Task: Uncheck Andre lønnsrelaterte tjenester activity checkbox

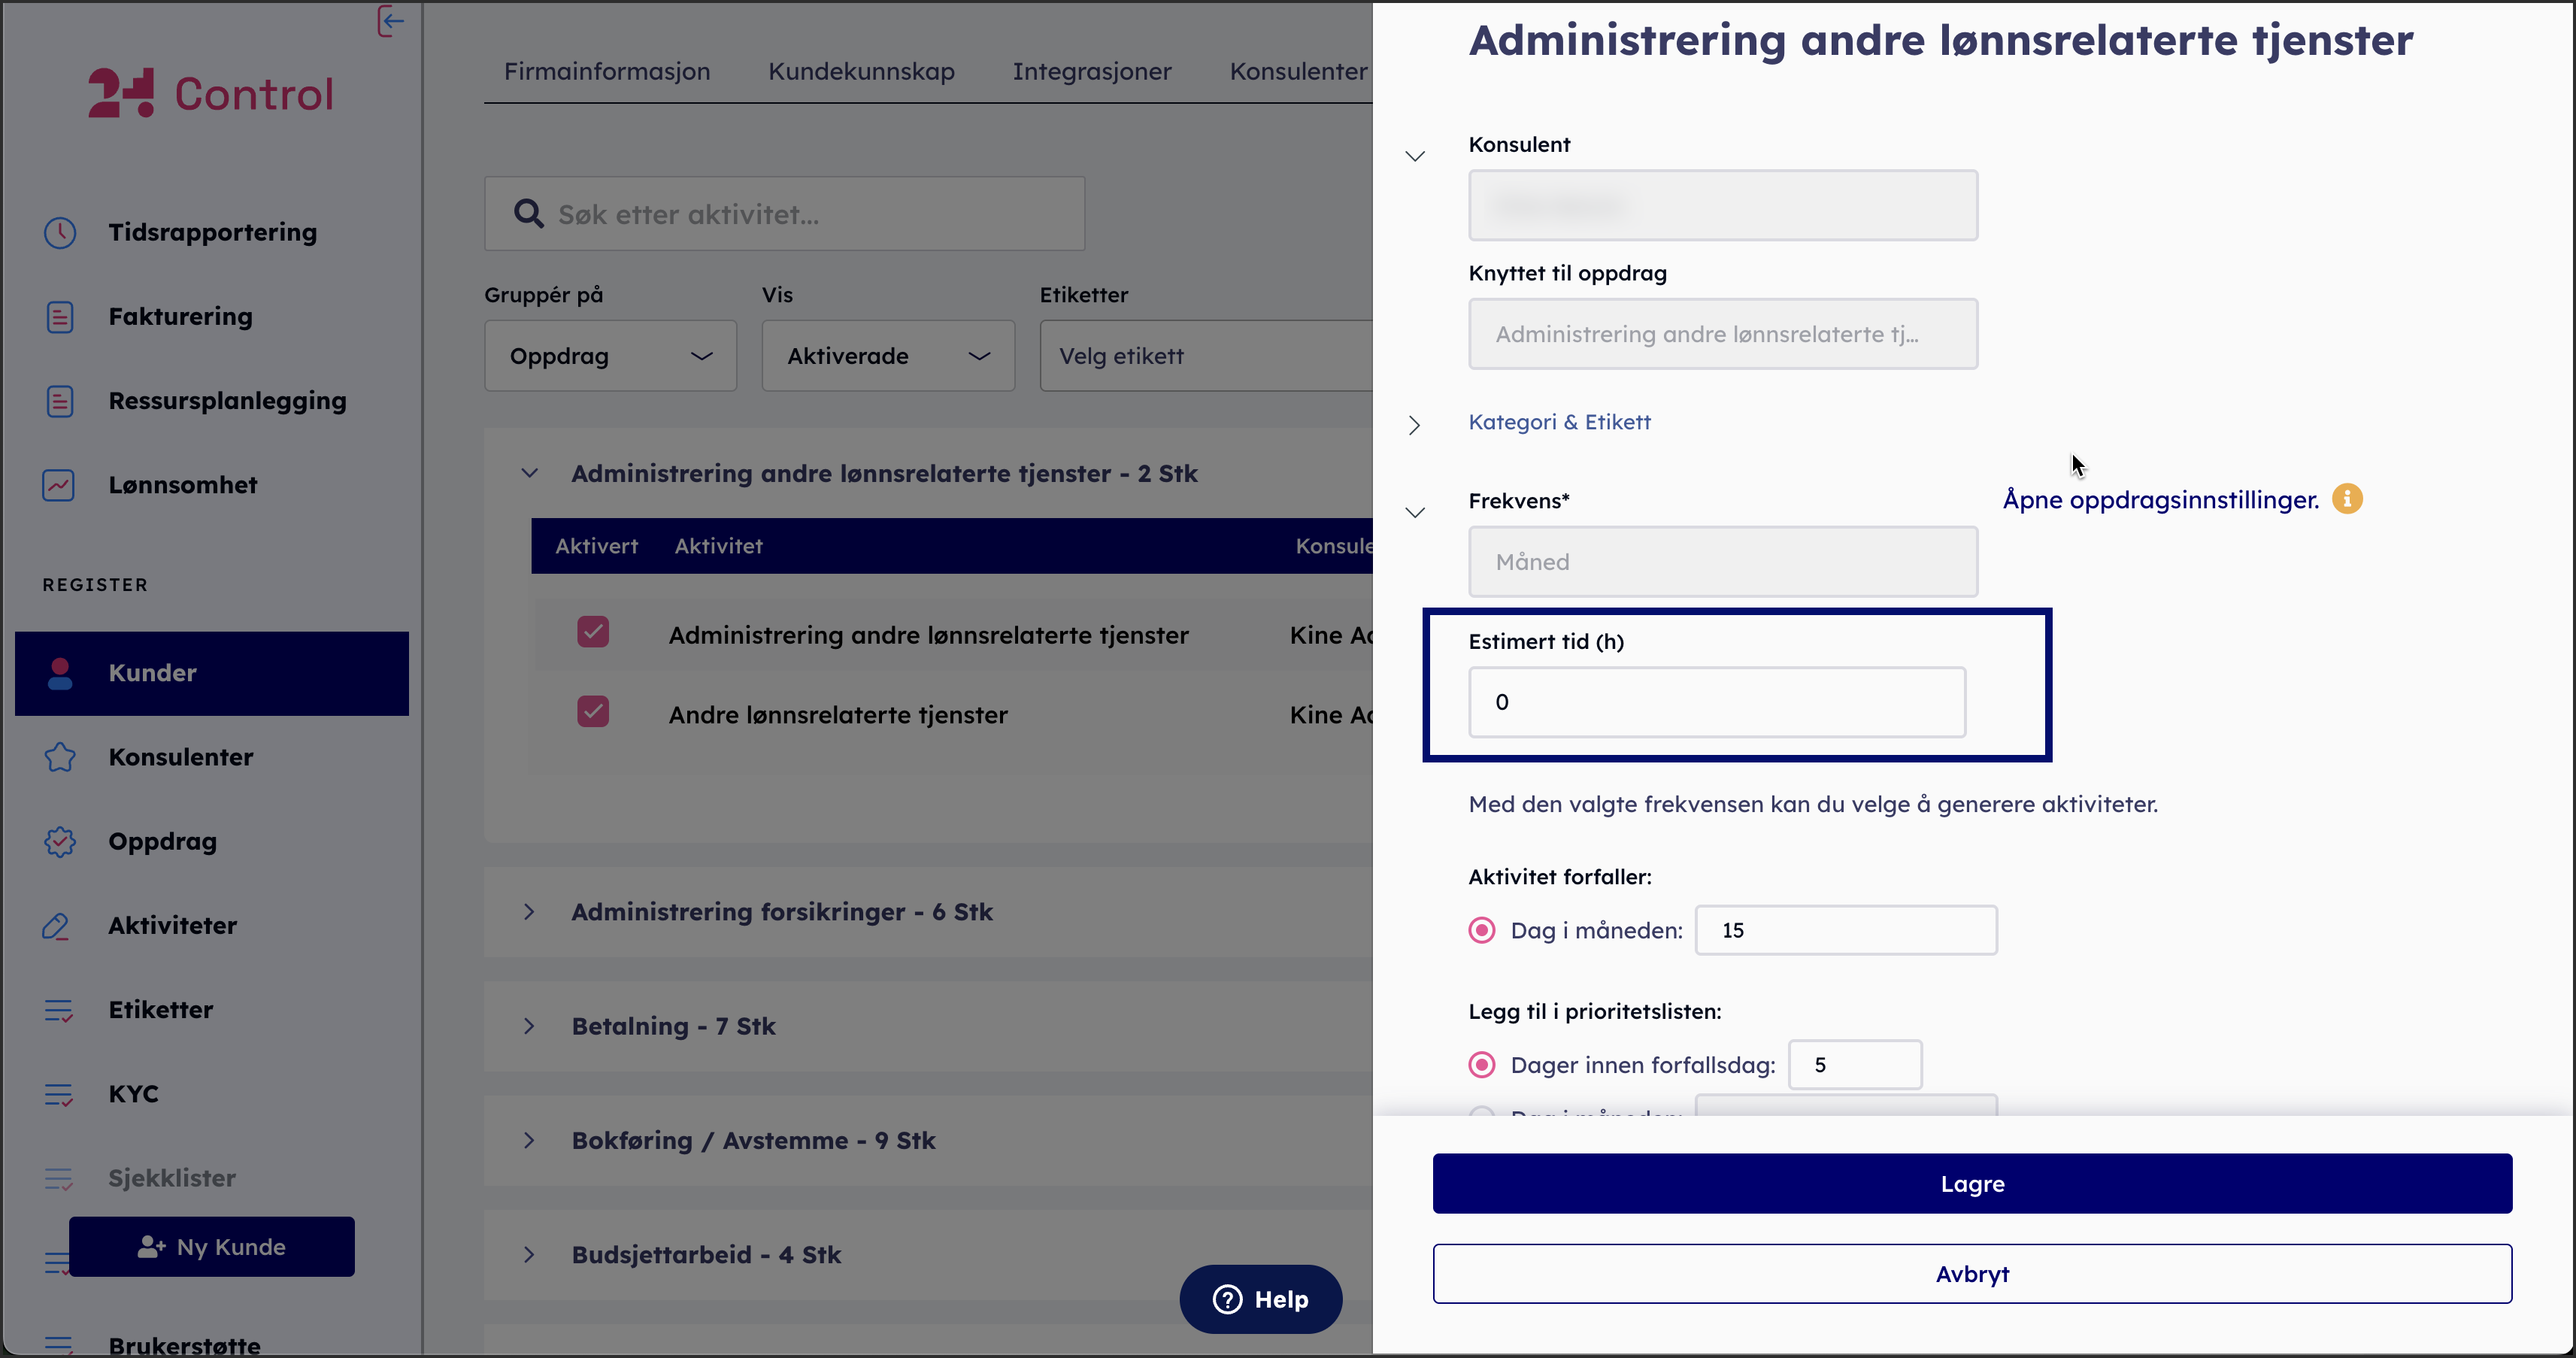Action: pos(593,712)
